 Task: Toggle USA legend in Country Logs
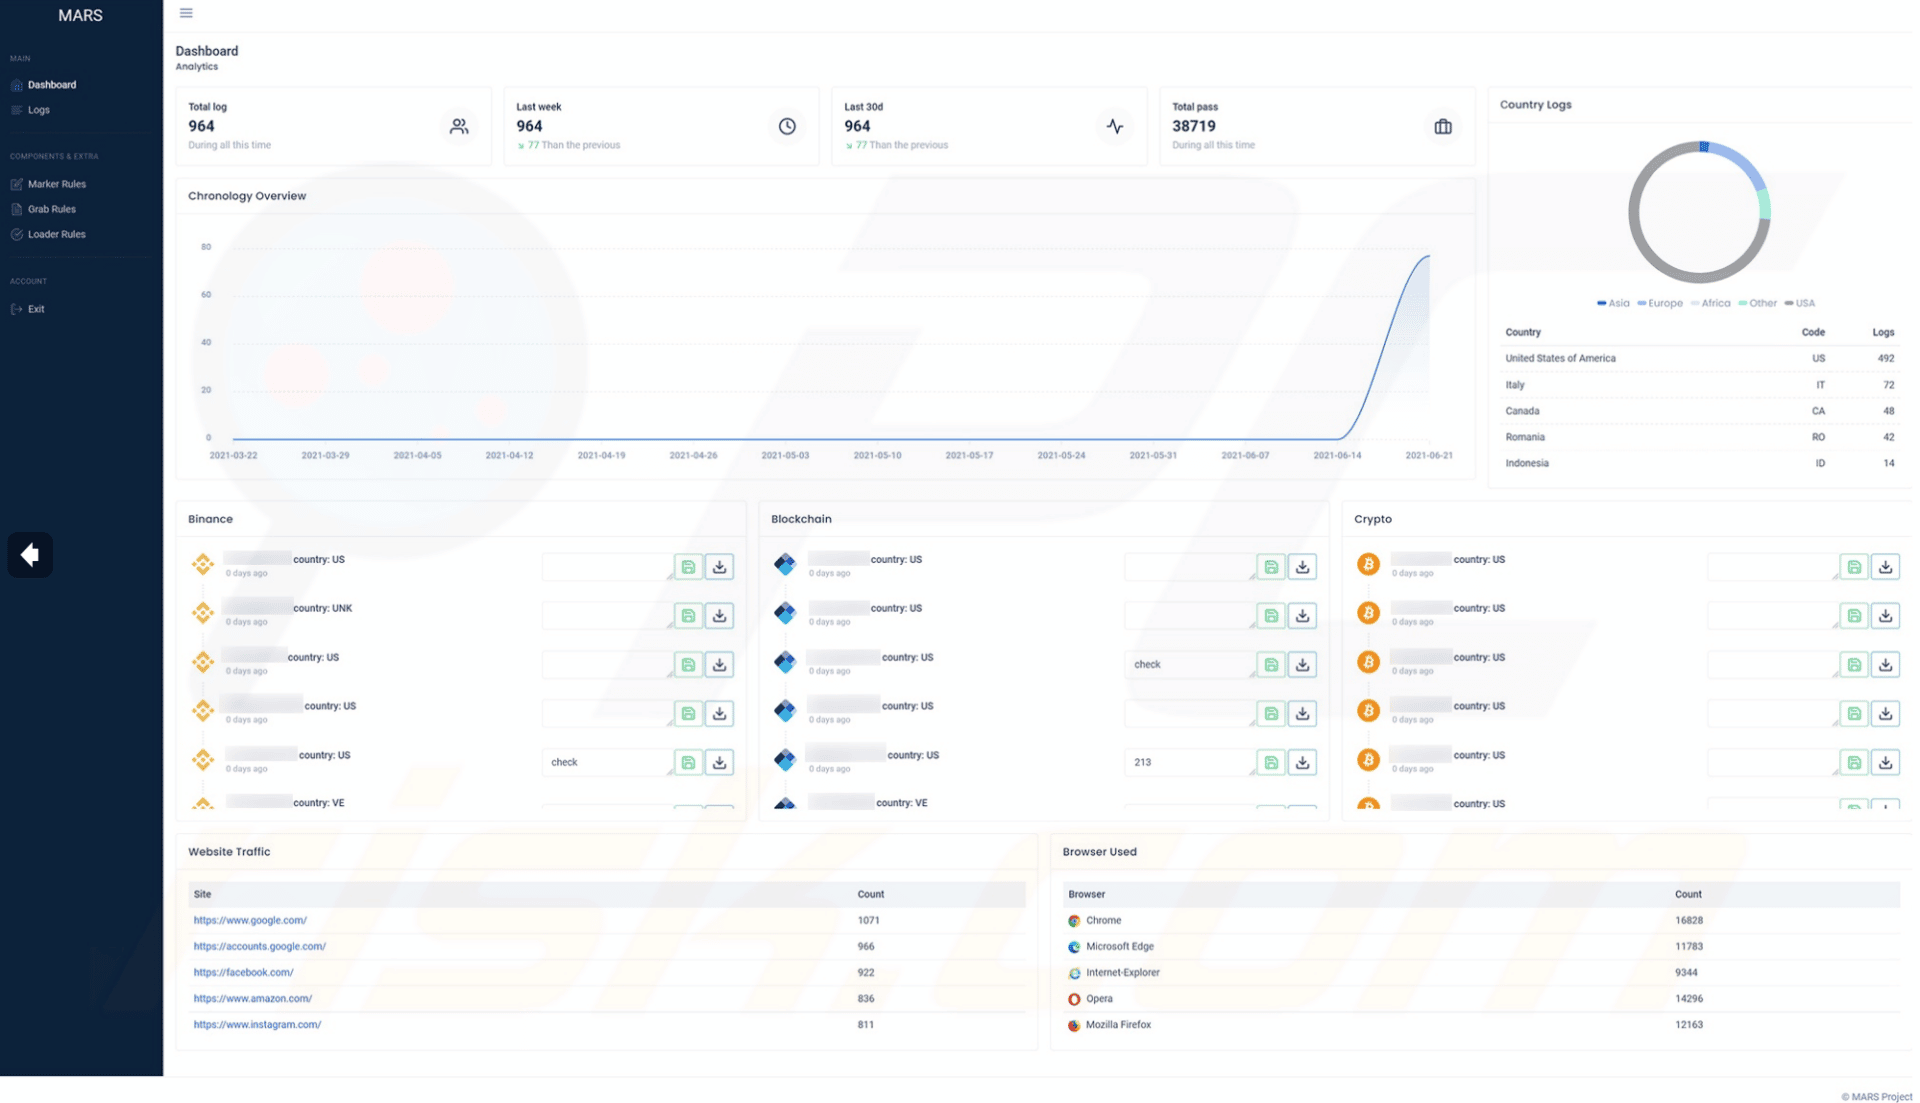click(1799, 303)
